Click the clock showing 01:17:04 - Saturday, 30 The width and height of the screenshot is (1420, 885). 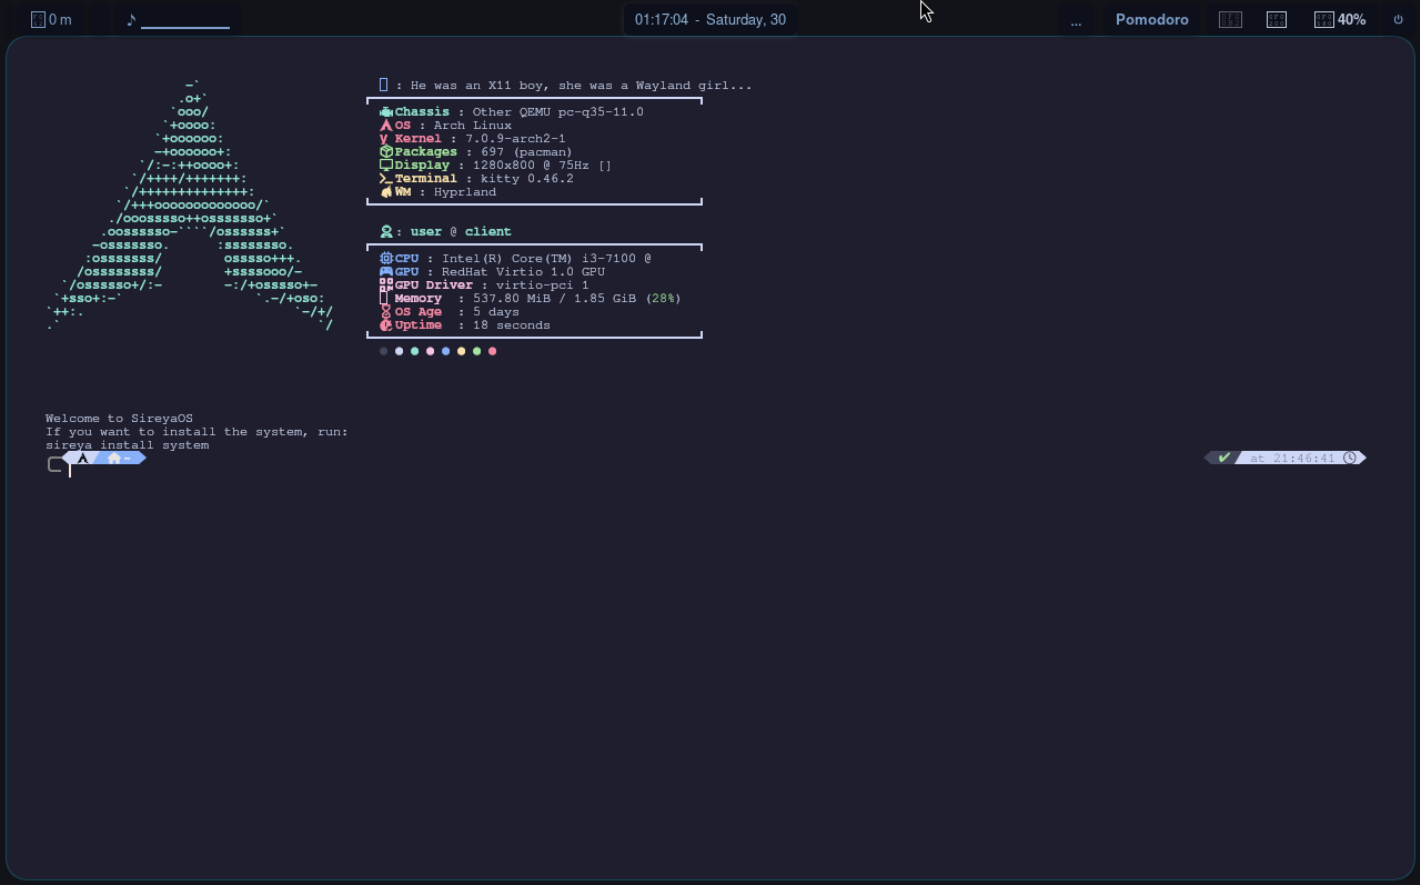point(710,19)
